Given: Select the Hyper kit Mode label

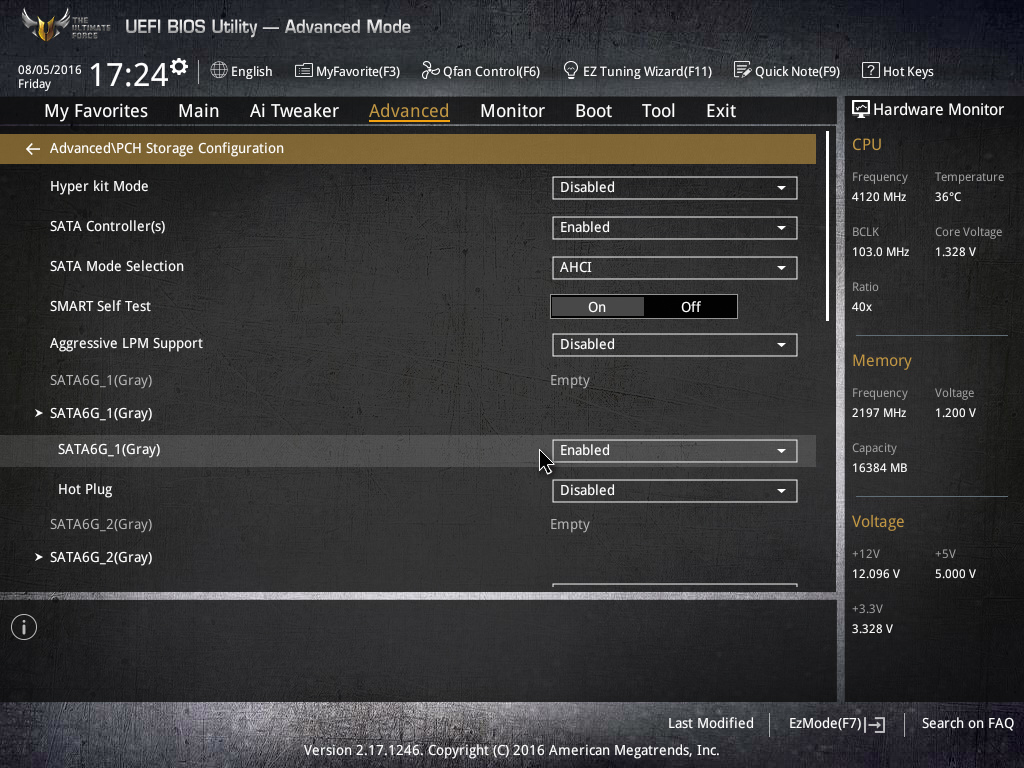Looking at the screenshot, I should coord(99,187).
